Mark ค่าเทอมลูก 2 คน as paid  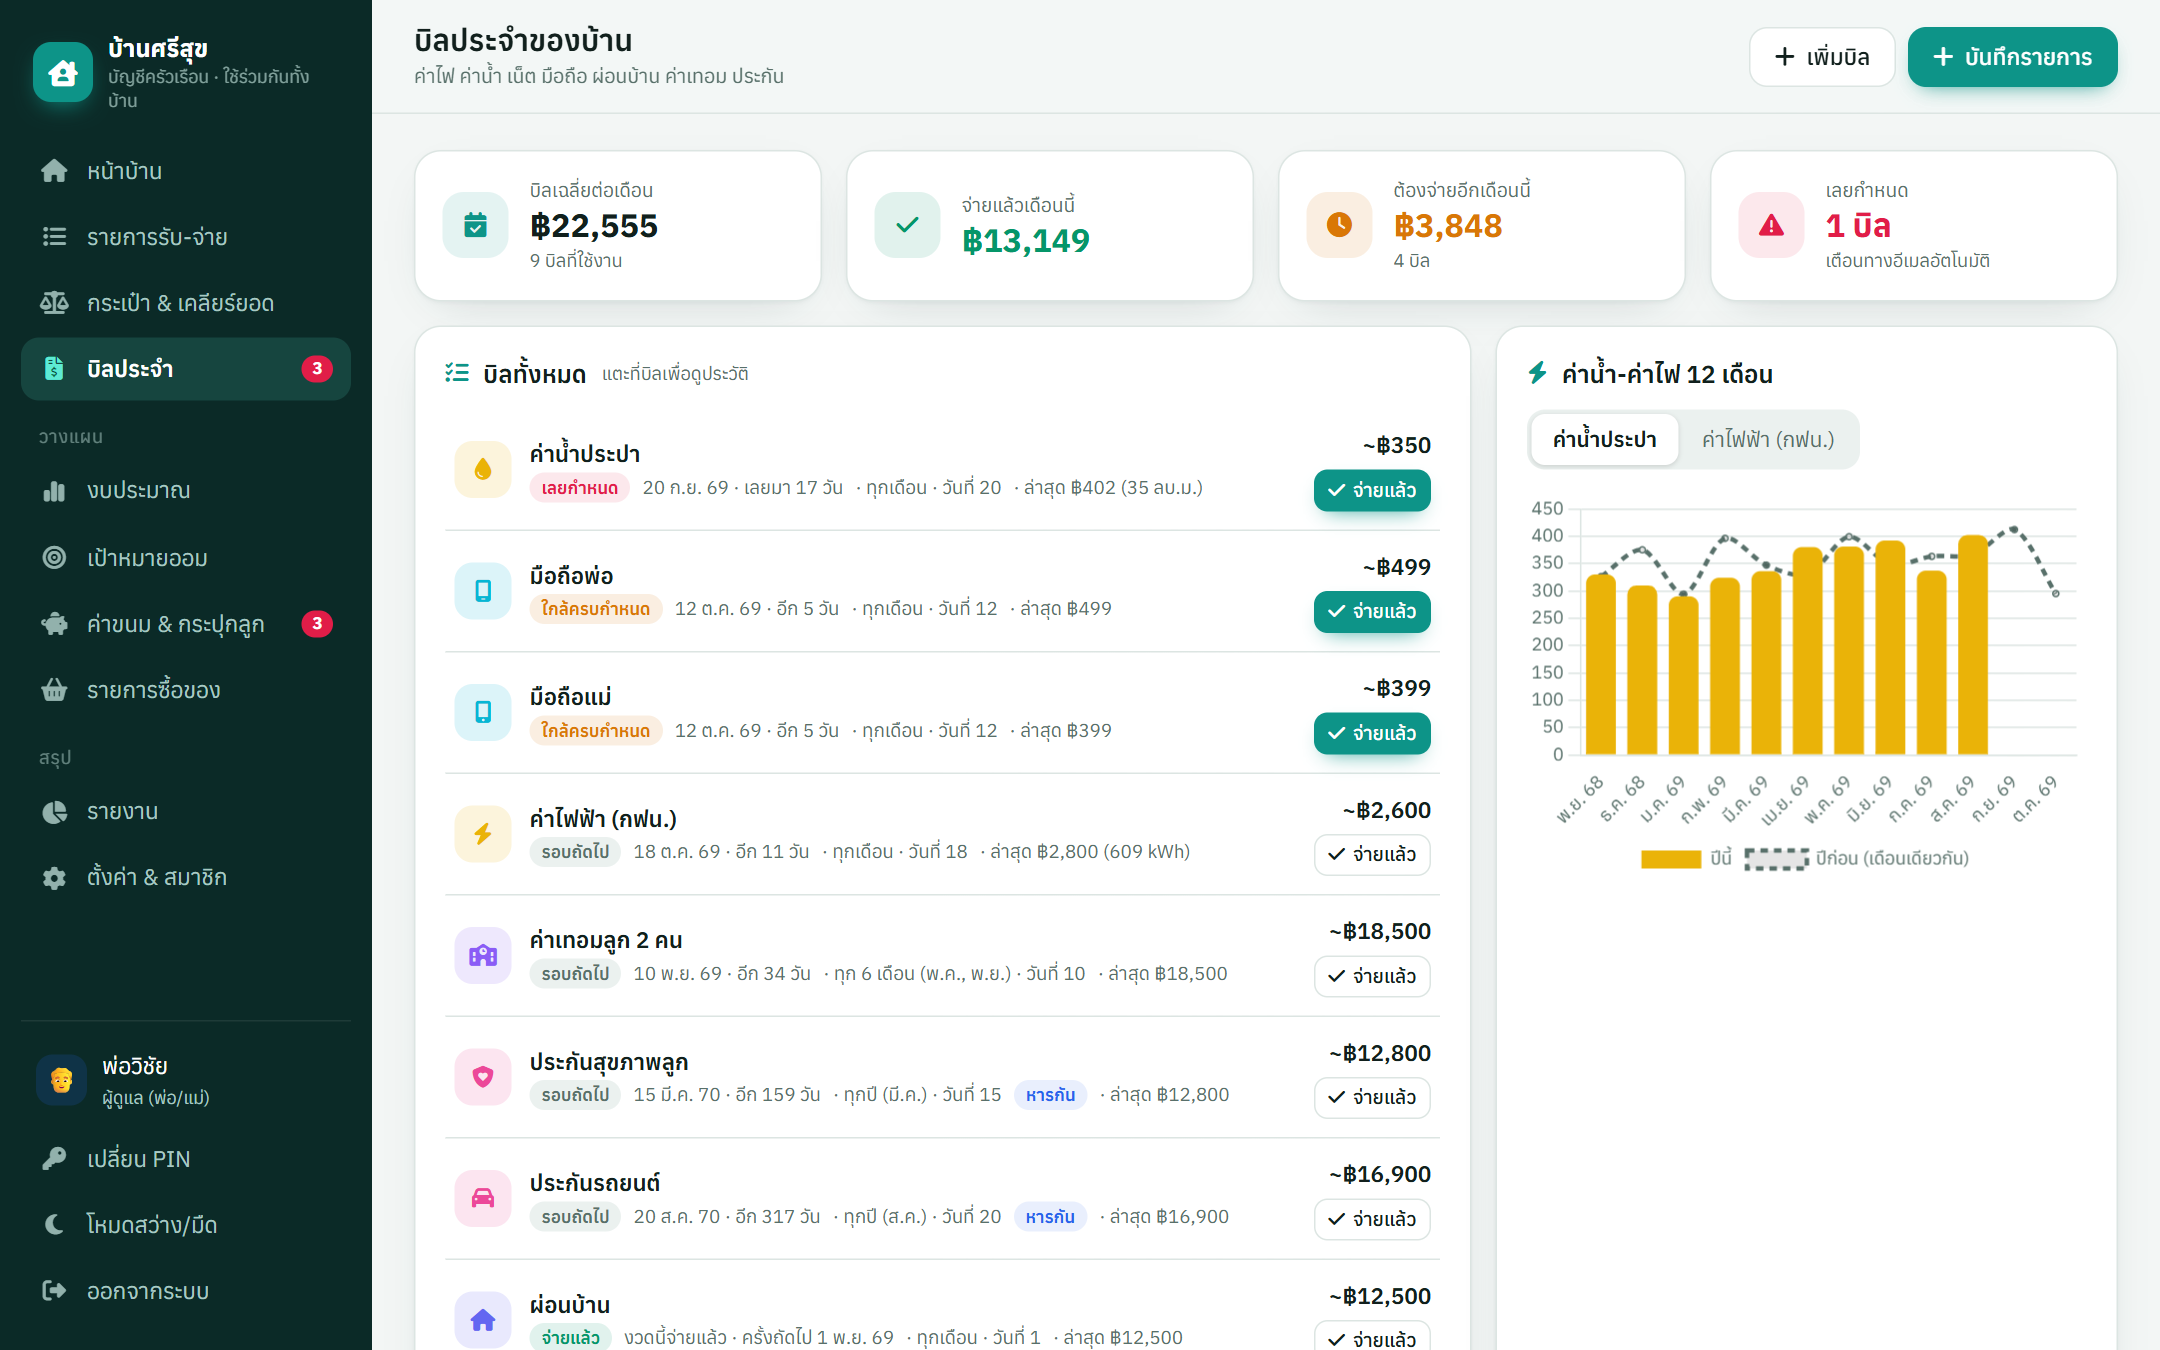click(x=1372, y=976)
